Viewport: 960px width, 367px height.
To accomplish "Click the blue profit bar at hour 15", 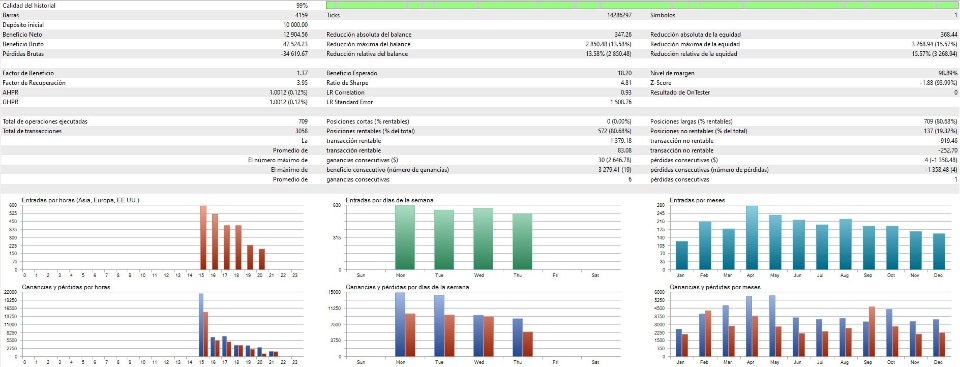I will coord(201,325).
